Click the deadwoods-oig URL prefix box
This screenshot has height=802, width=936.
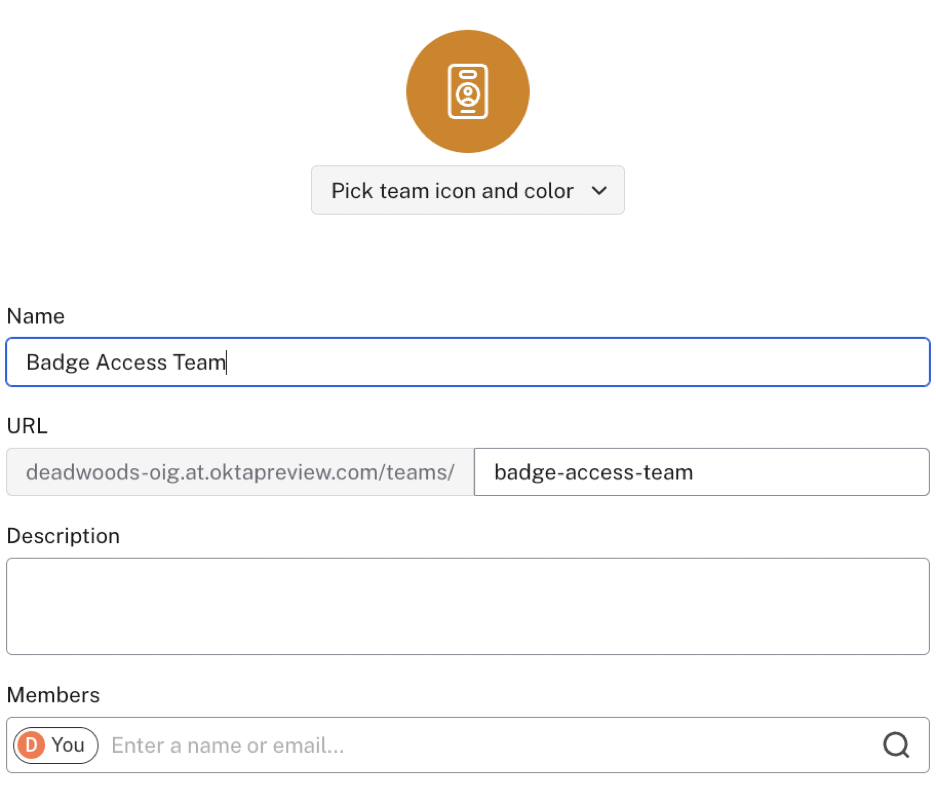coord(240,471)
